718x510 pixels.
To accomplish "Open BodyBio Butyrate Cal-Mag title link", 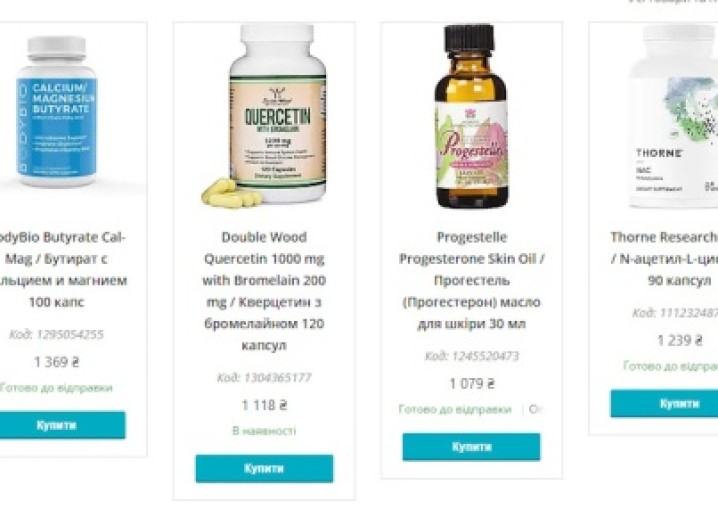I will pos(62,270).
